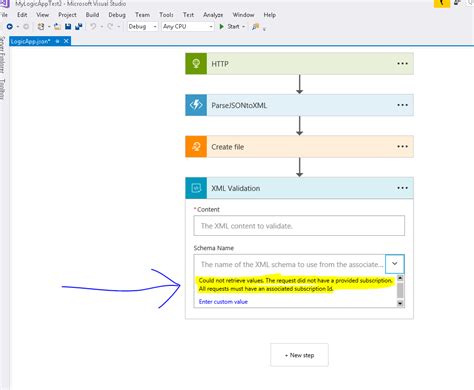
Task: Select the Create file step card title
Action: pyautogui.click(x=228, y=147)
